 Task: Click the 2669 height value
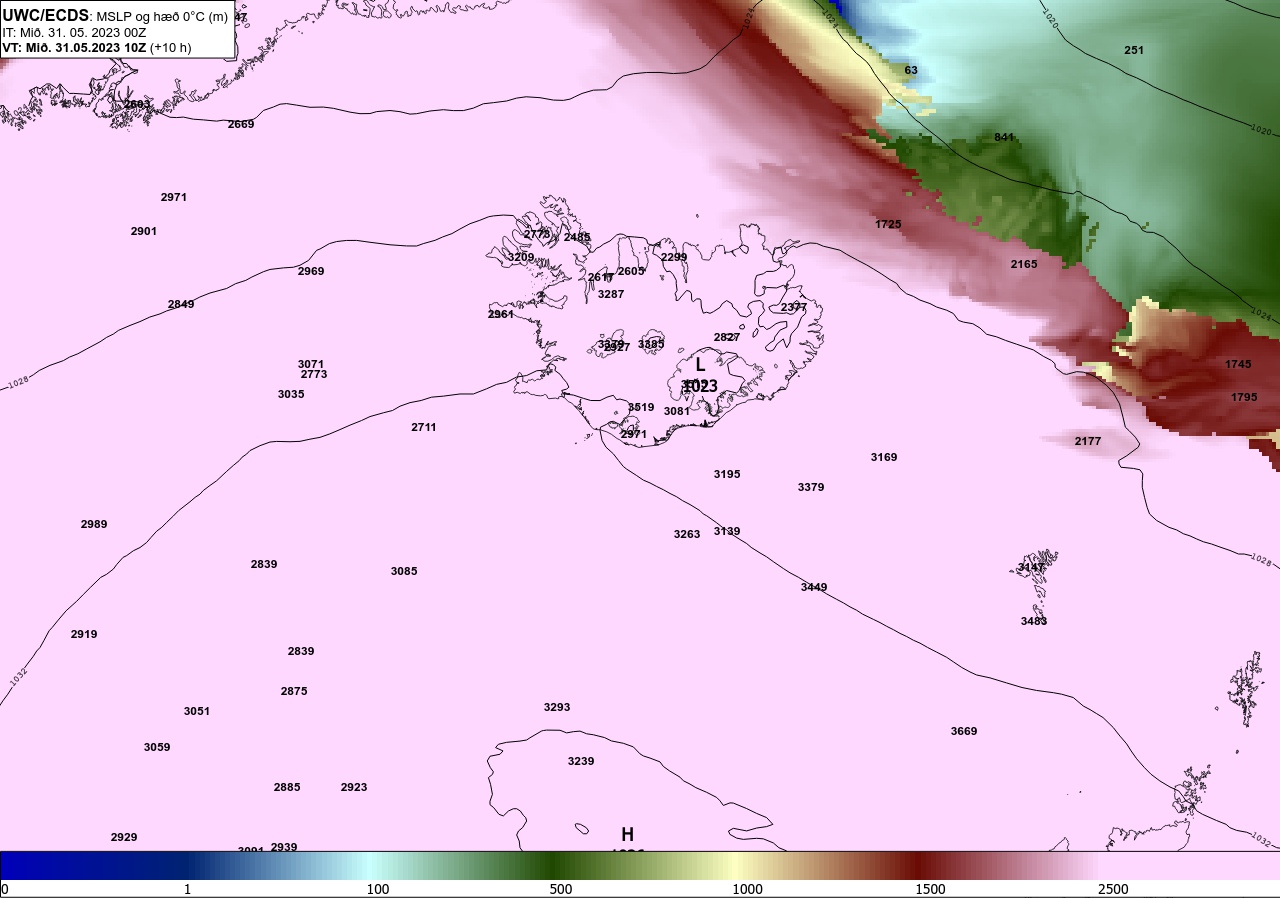241,124
